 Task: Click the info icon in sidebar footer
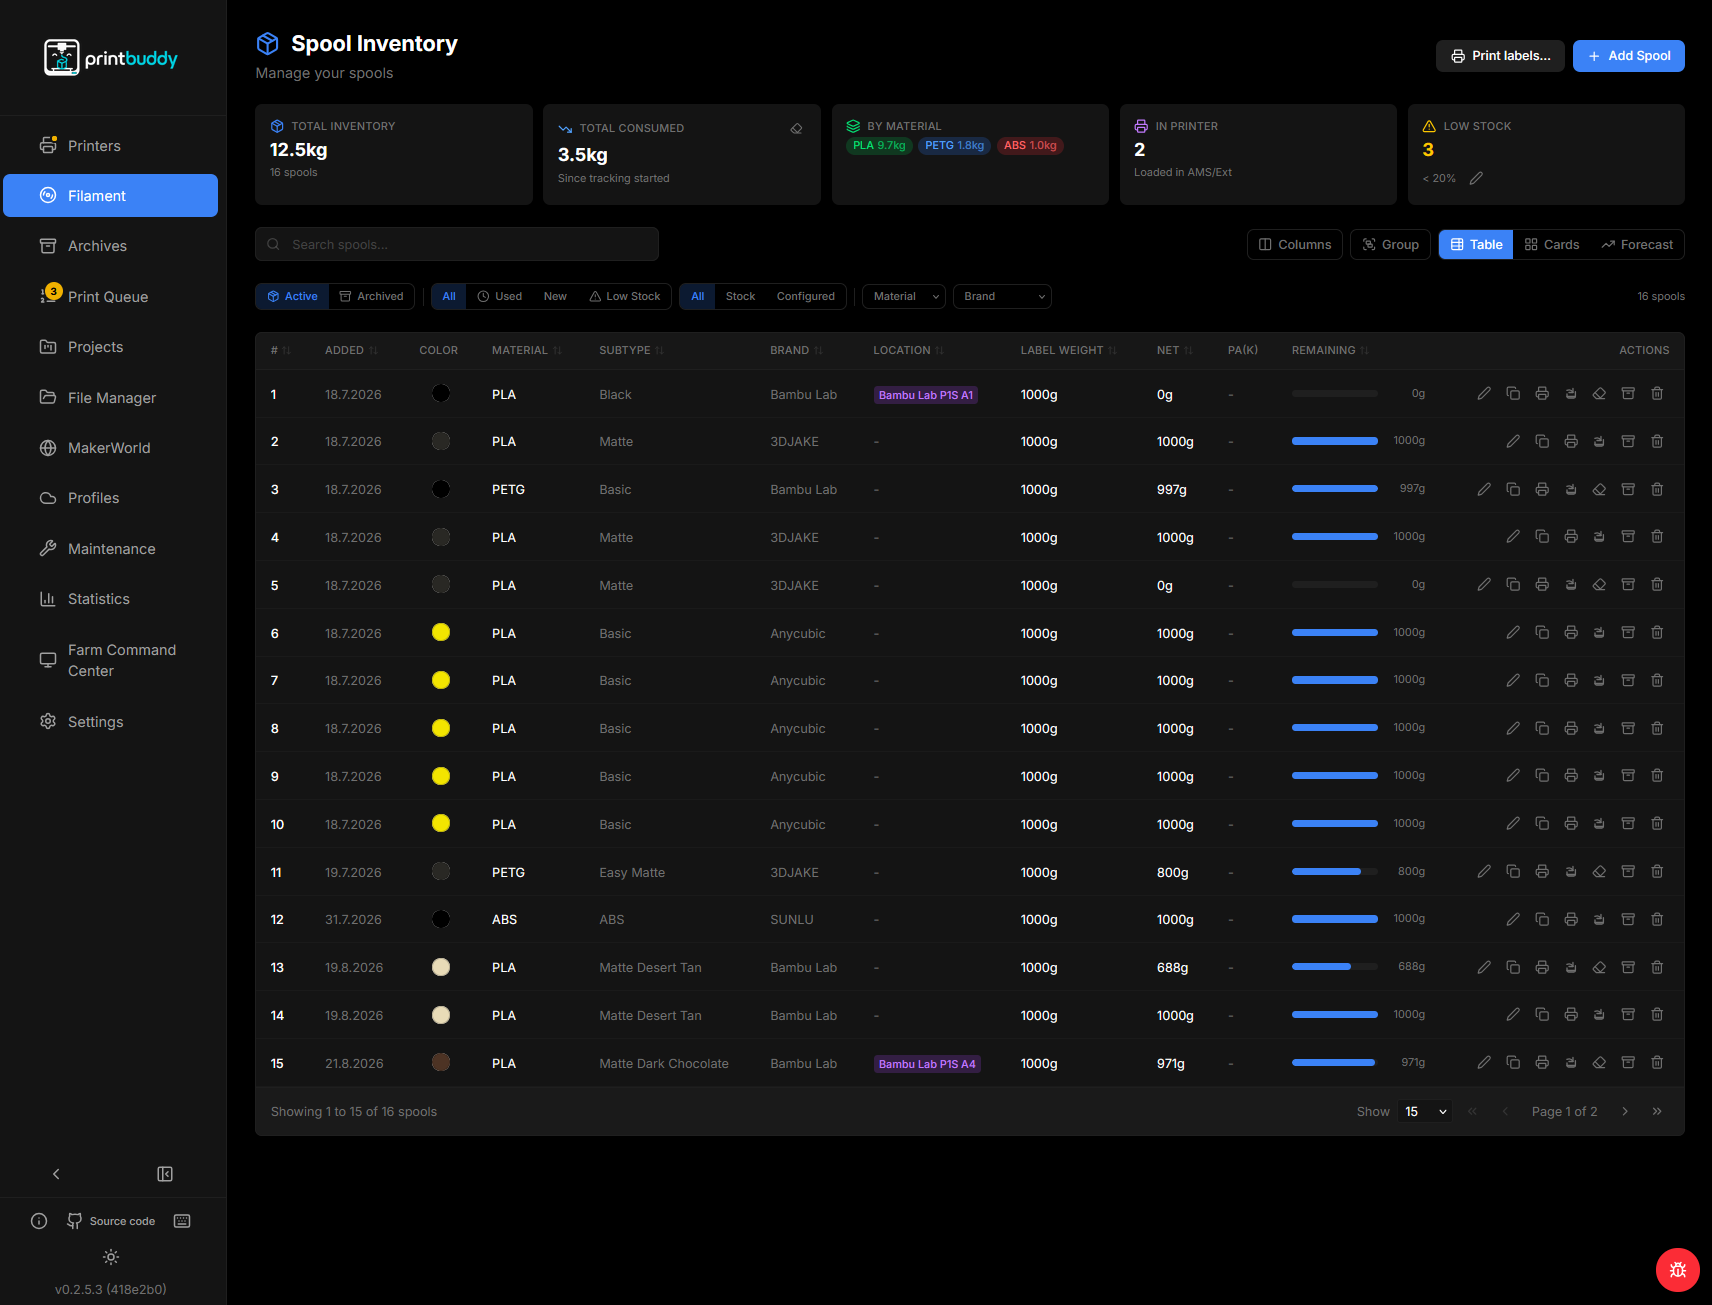click(x=39, y=1221)
